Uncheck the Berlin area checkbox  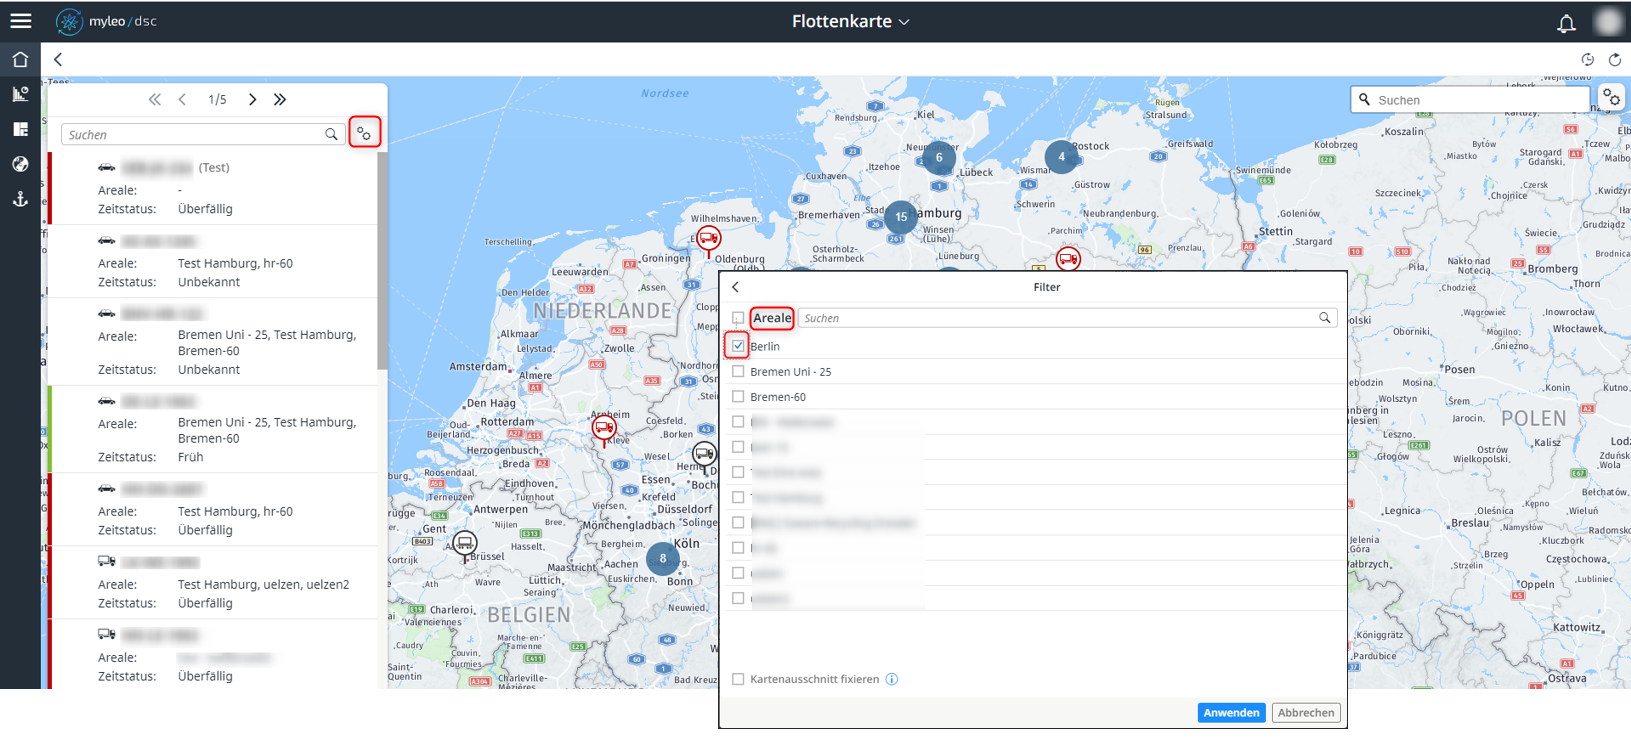click(738, 346)
